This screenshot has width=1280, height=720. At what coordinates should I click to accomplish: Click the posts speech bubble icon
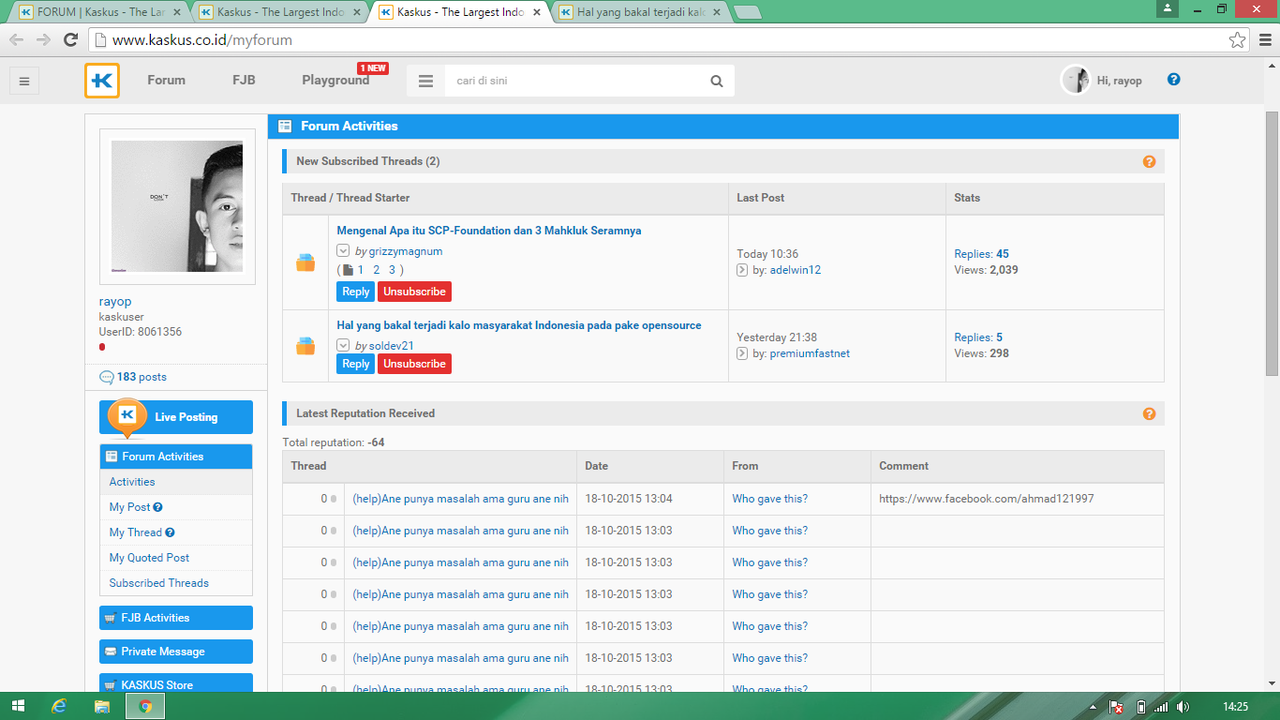(x=107, y=377)
